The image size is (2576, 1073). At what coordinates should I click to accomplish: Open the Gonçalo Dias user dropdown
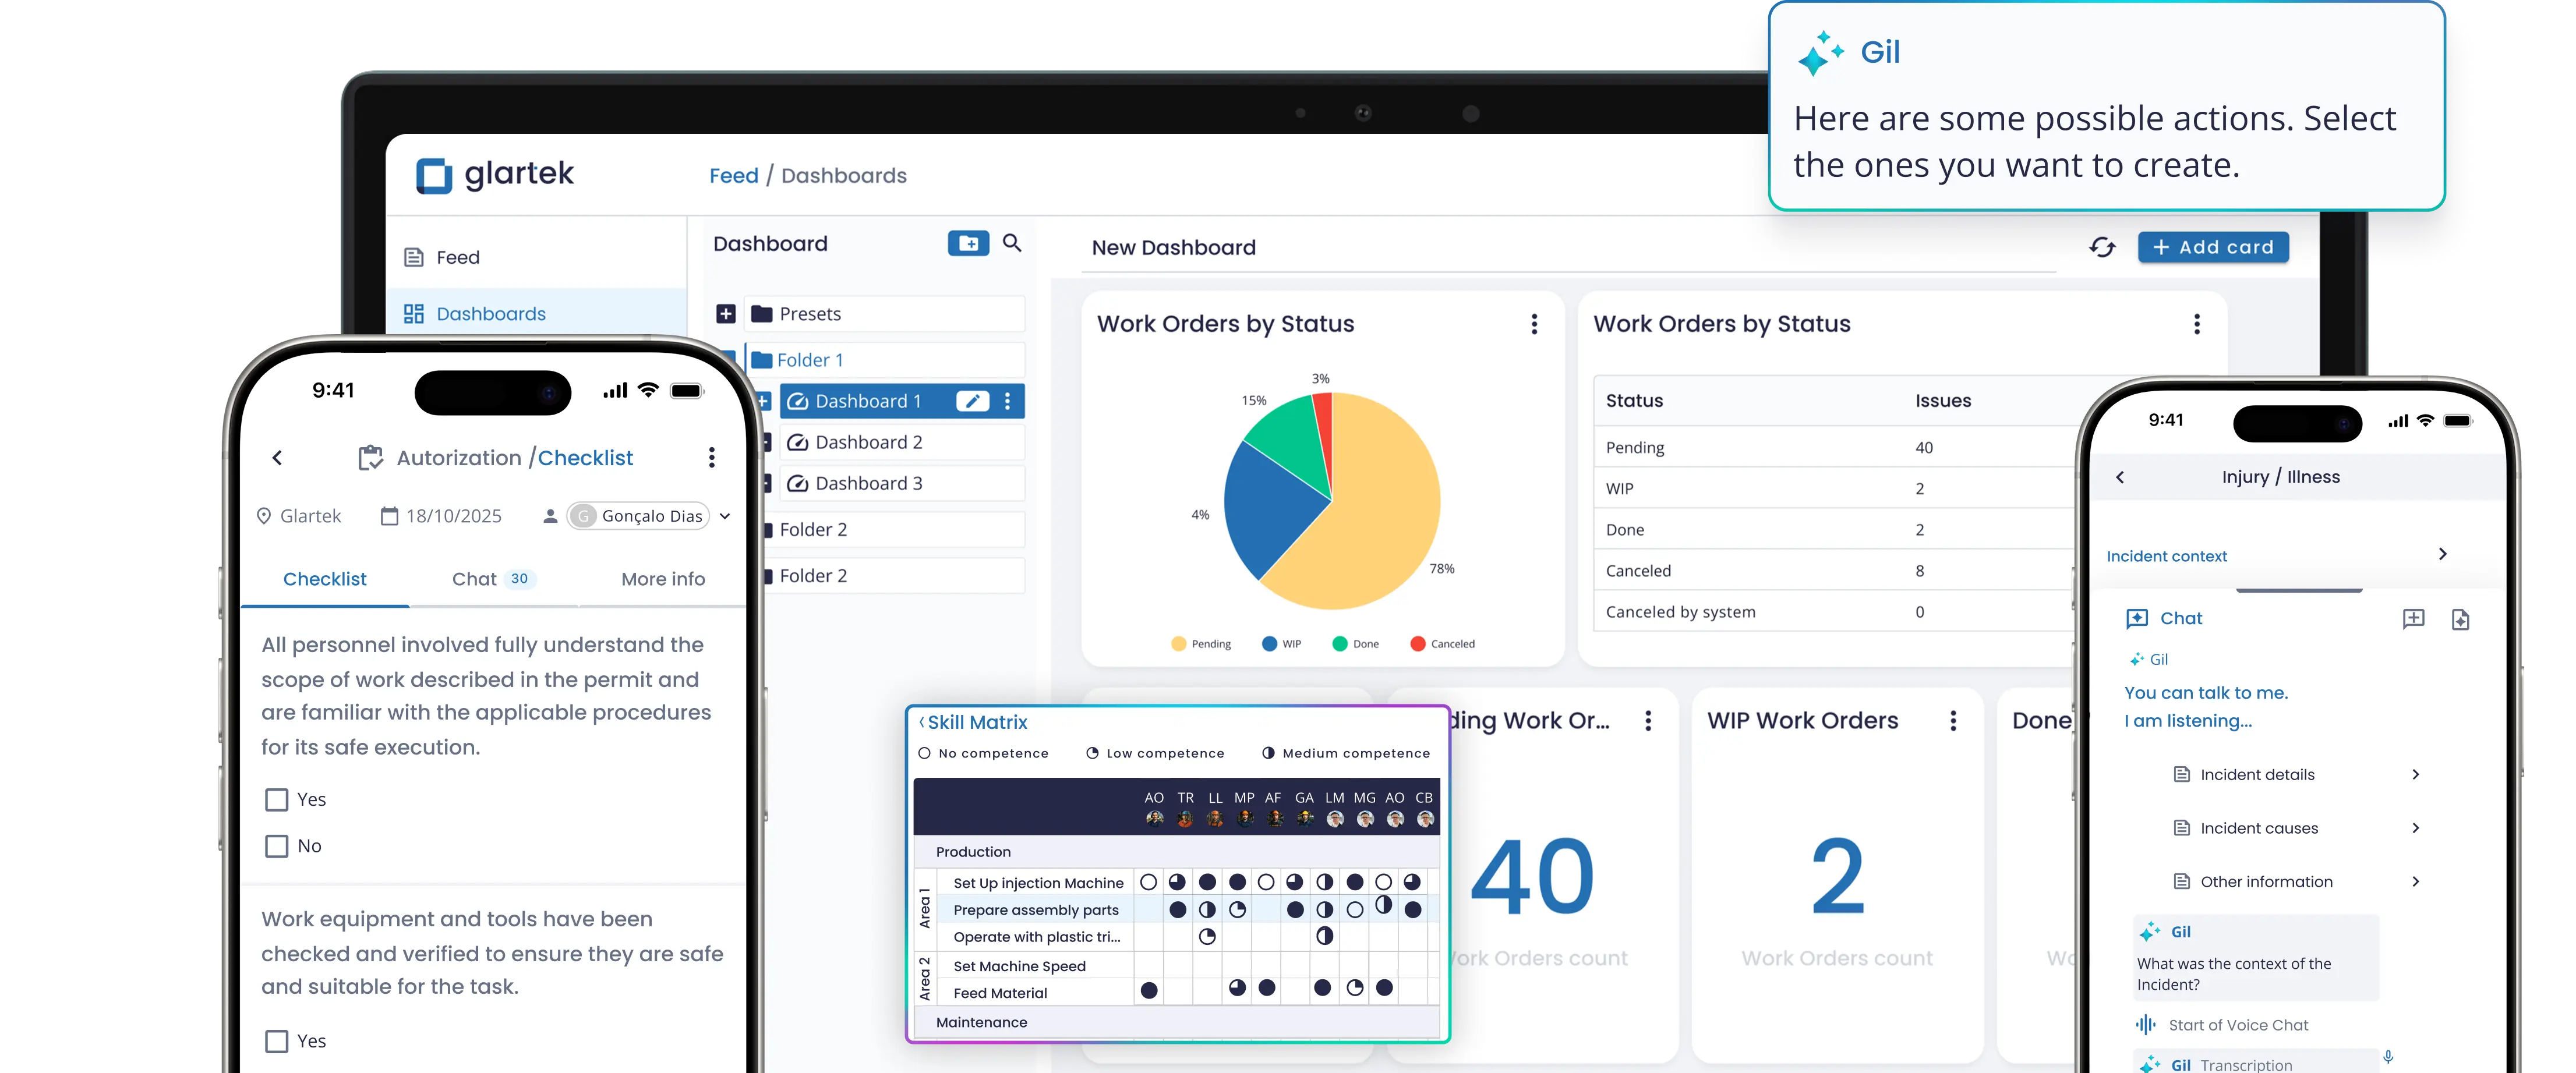pyautogui.click(x=725, y=516)
